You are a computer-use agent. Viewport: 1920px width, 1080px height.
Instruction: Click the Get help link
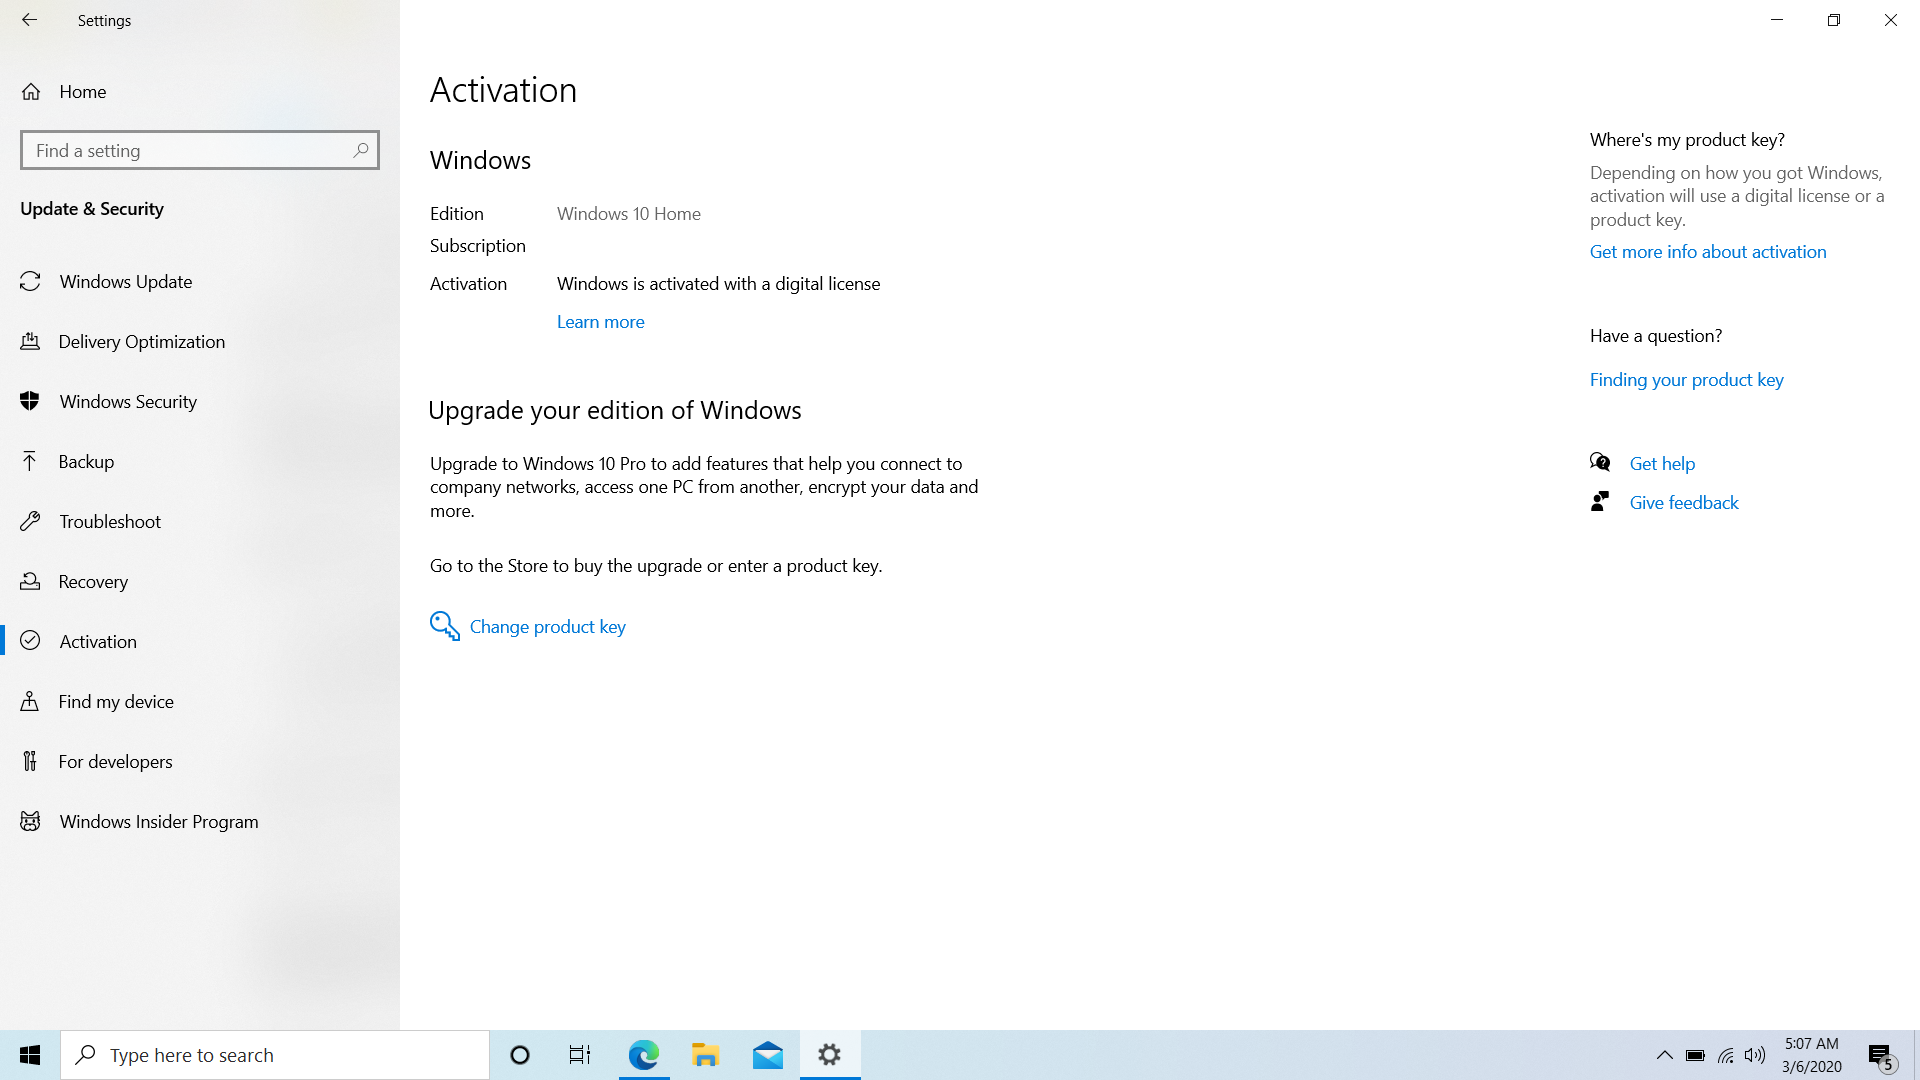(x=1662, y=464)
